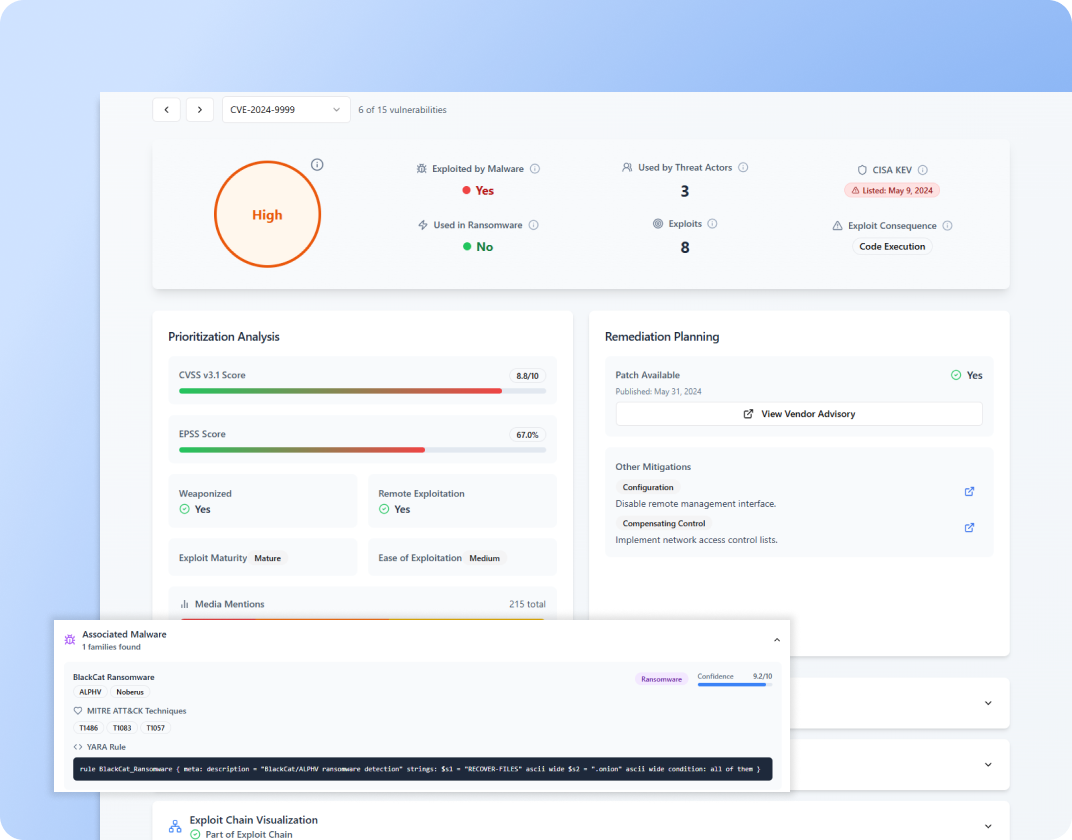Image resolution: width=1072 pixels, height=840 pixels.
Task: Click the Compensating Control mitigation tag
Action: tap(664, 524)
